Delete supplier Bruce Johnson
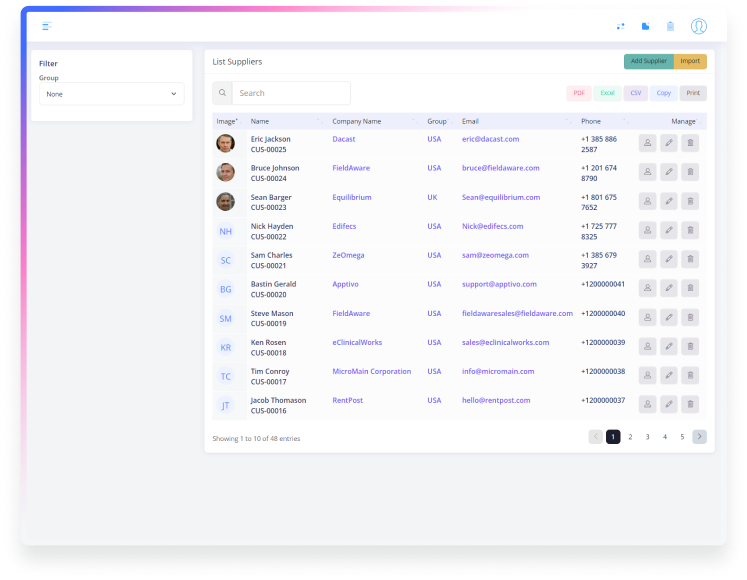Screen dimensions: 747x580 click(x=690, y=172)
